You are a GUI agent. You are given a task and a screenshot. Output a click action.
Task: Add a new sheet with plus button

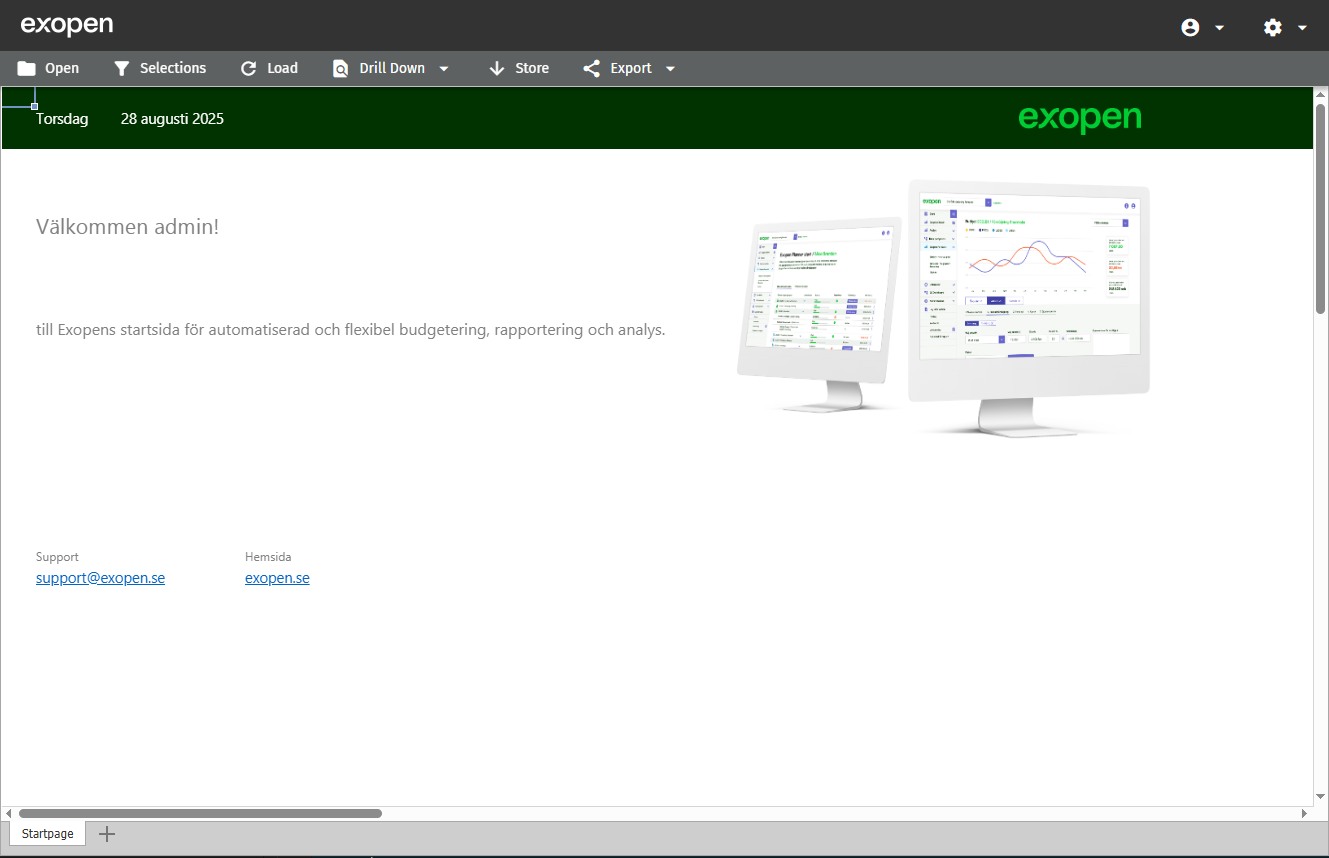[x=107, y=834]
